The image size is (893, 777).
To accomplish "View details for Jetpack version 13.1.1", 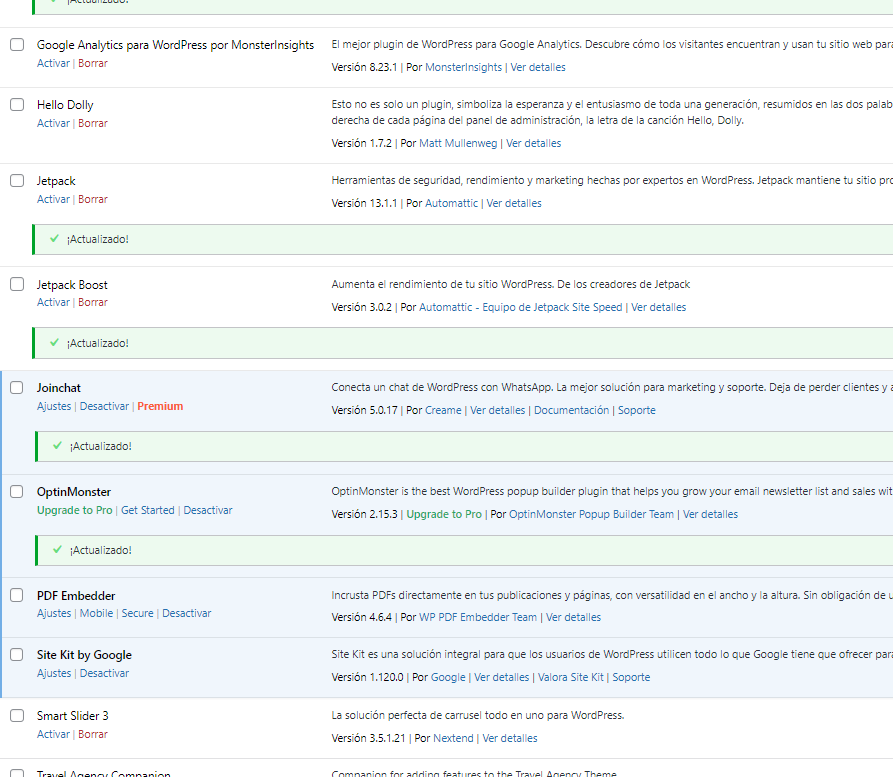I will pyautogui.click(x=514, y=203).
